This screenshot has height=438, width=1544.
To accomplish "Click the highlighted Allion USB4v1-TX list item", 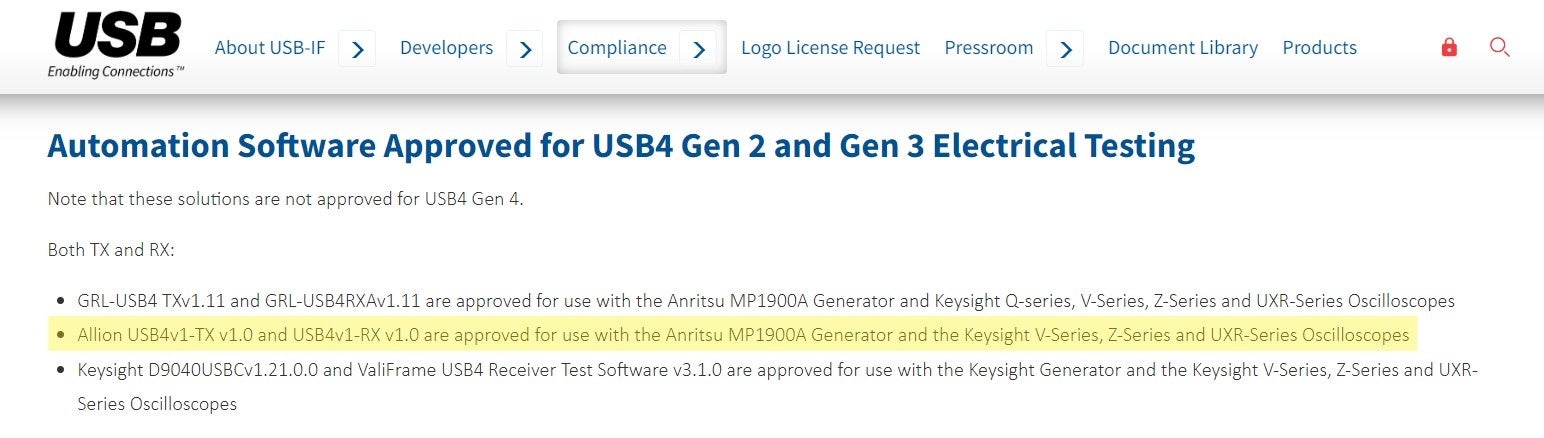I will [x=743, y=335].
